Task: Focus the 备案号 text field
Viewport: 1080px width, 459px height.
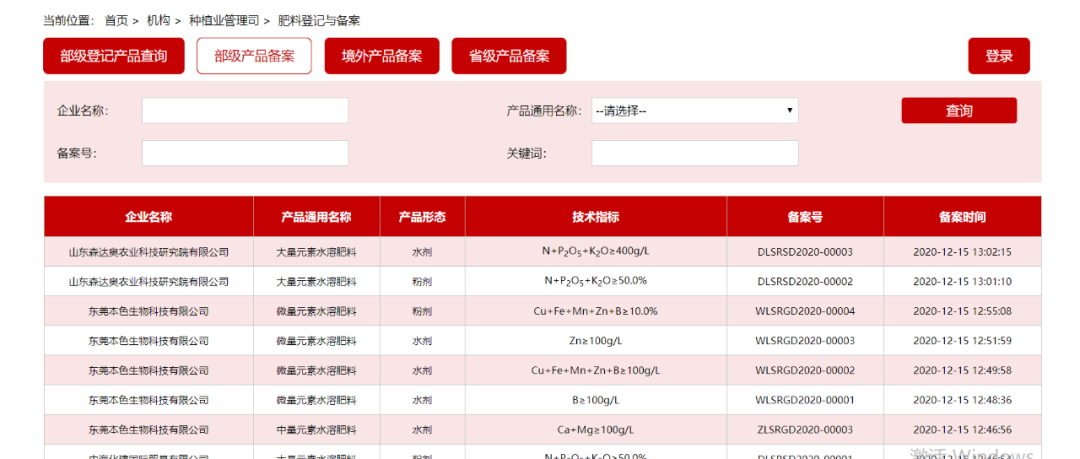Action: click(x=245, y=153)
